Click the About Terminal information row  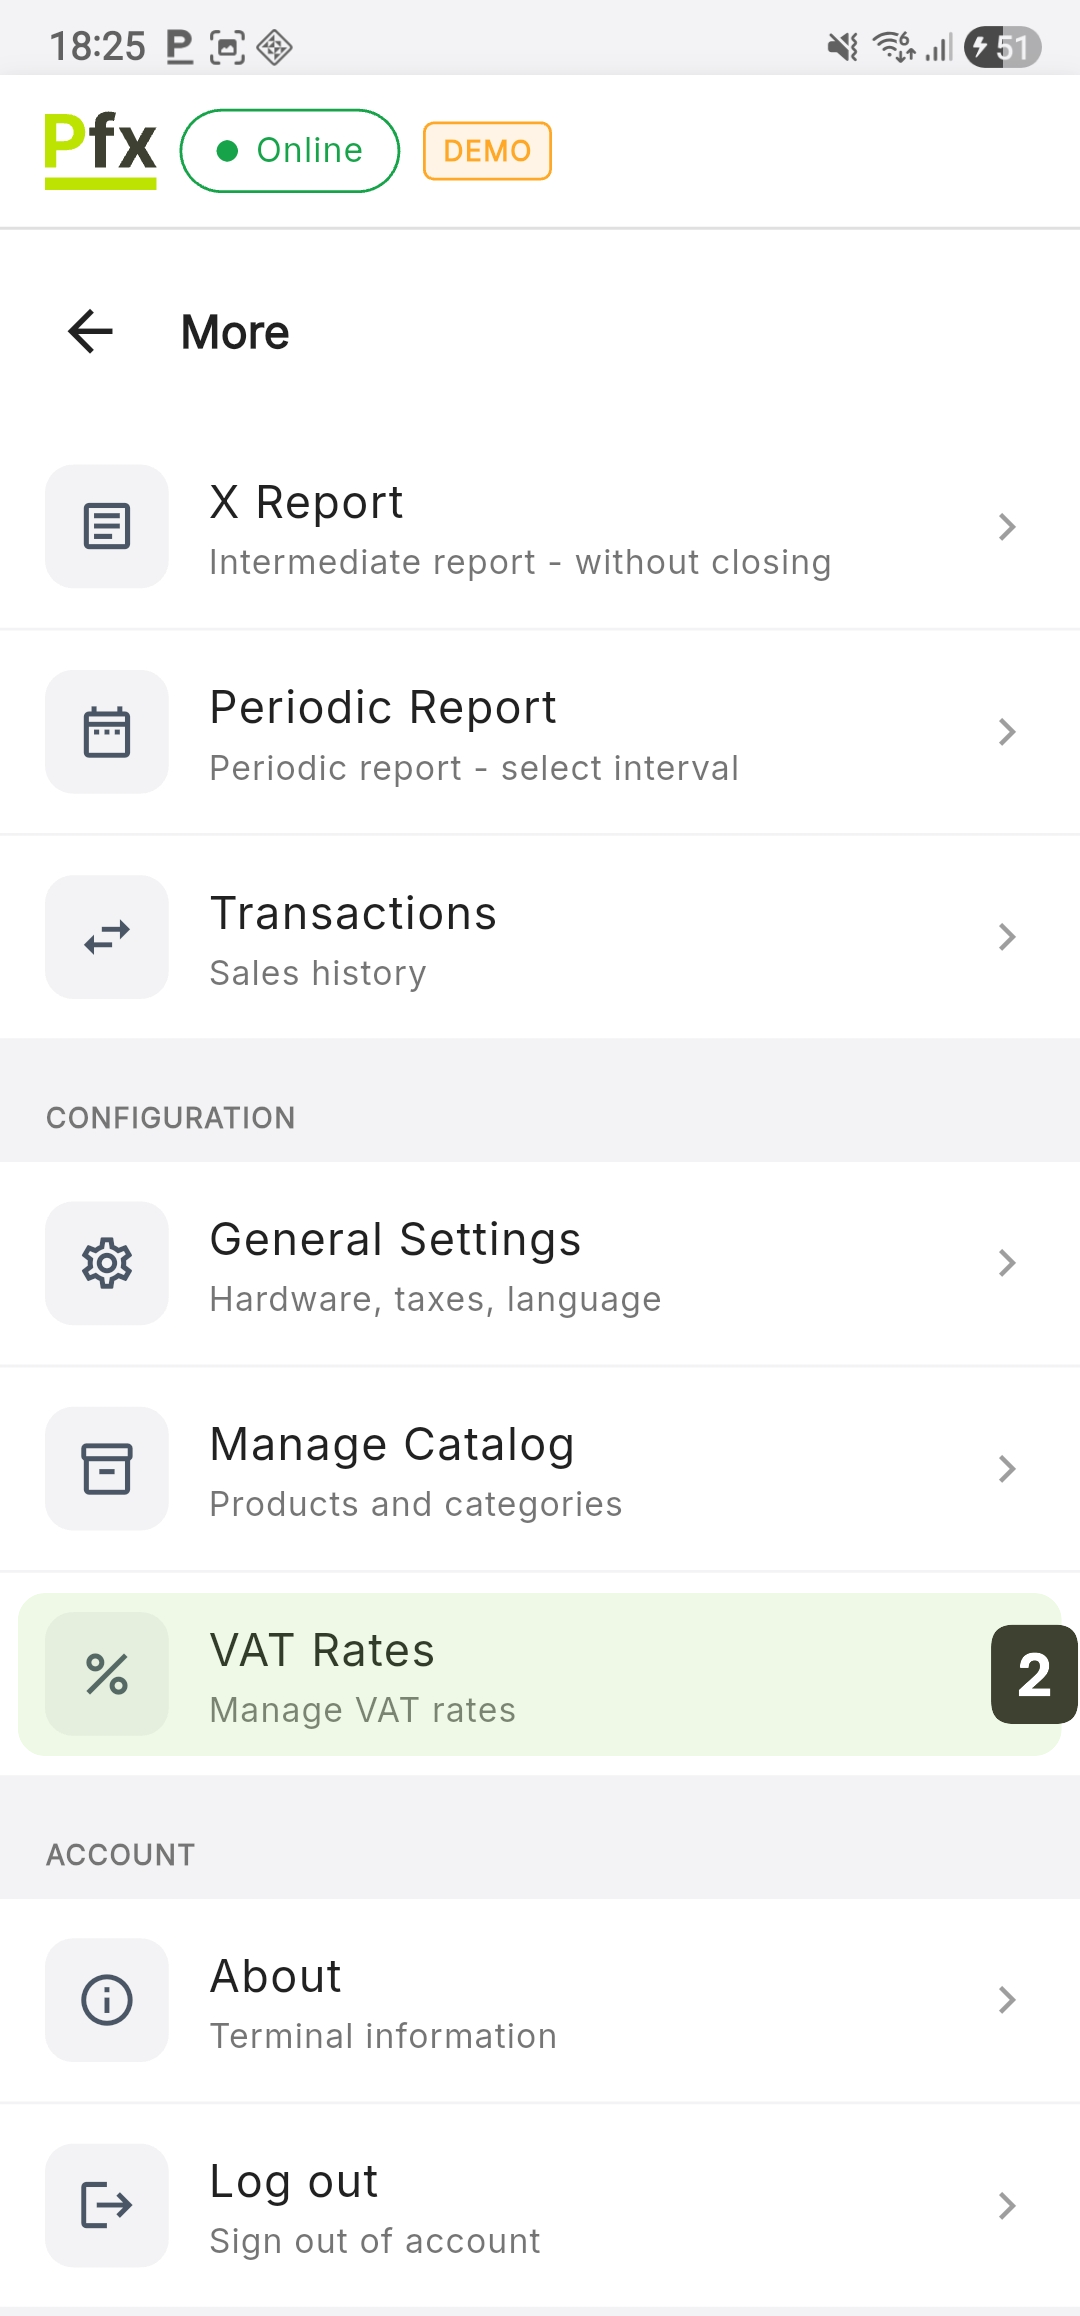click(x=540, y=2000)
